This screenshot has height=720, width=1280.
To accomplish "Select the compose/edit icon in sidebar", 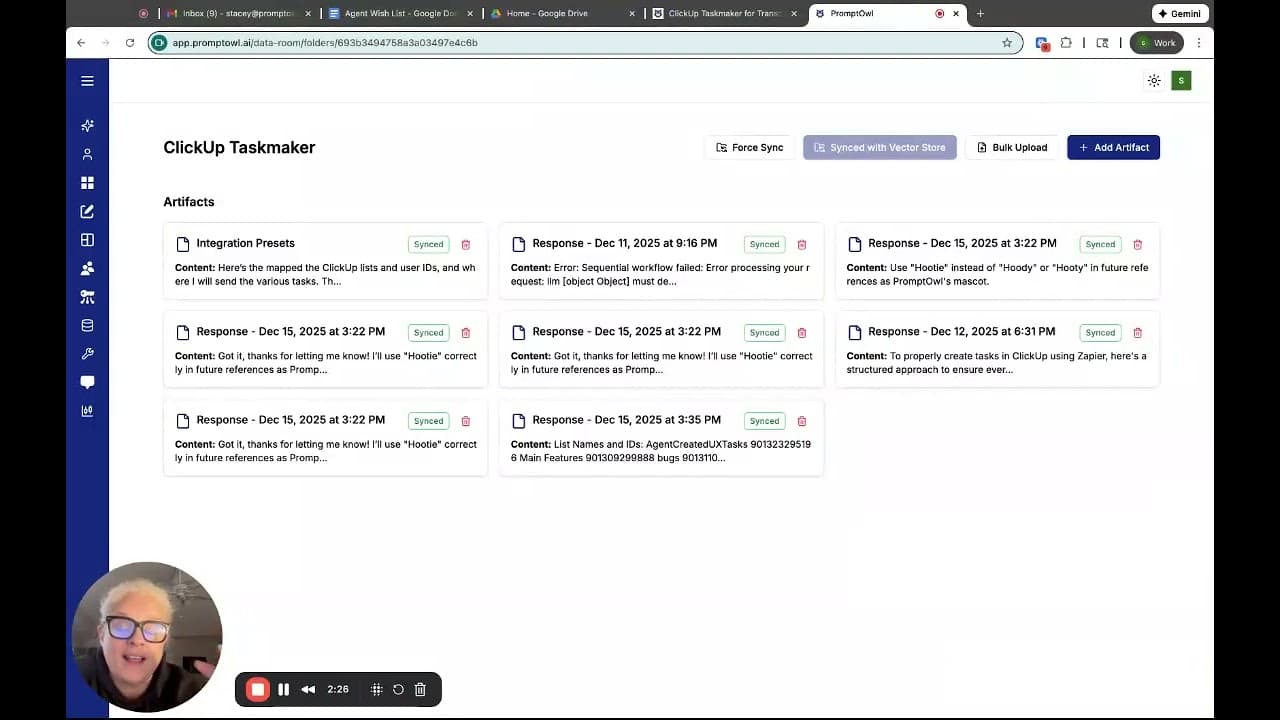I will click(x=87, y=210).
